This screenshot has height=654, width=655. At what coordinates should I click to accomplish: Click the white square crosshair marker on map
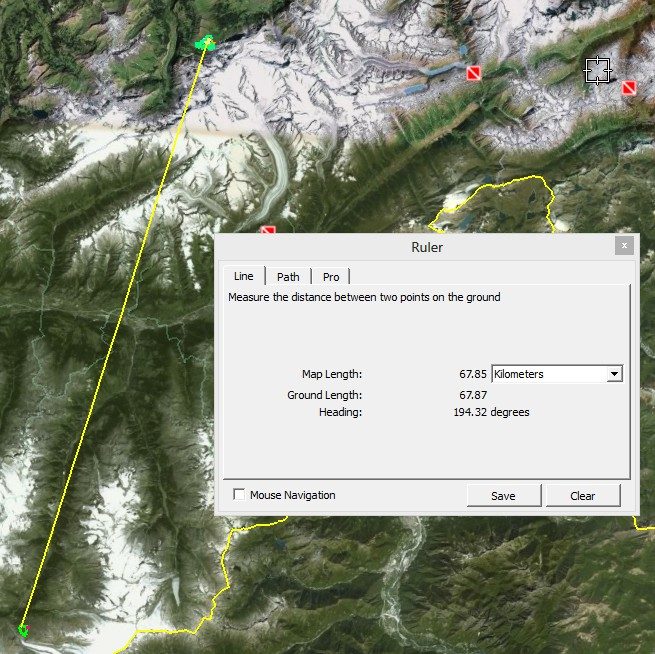pyautogui.click(x=597, y=70)
